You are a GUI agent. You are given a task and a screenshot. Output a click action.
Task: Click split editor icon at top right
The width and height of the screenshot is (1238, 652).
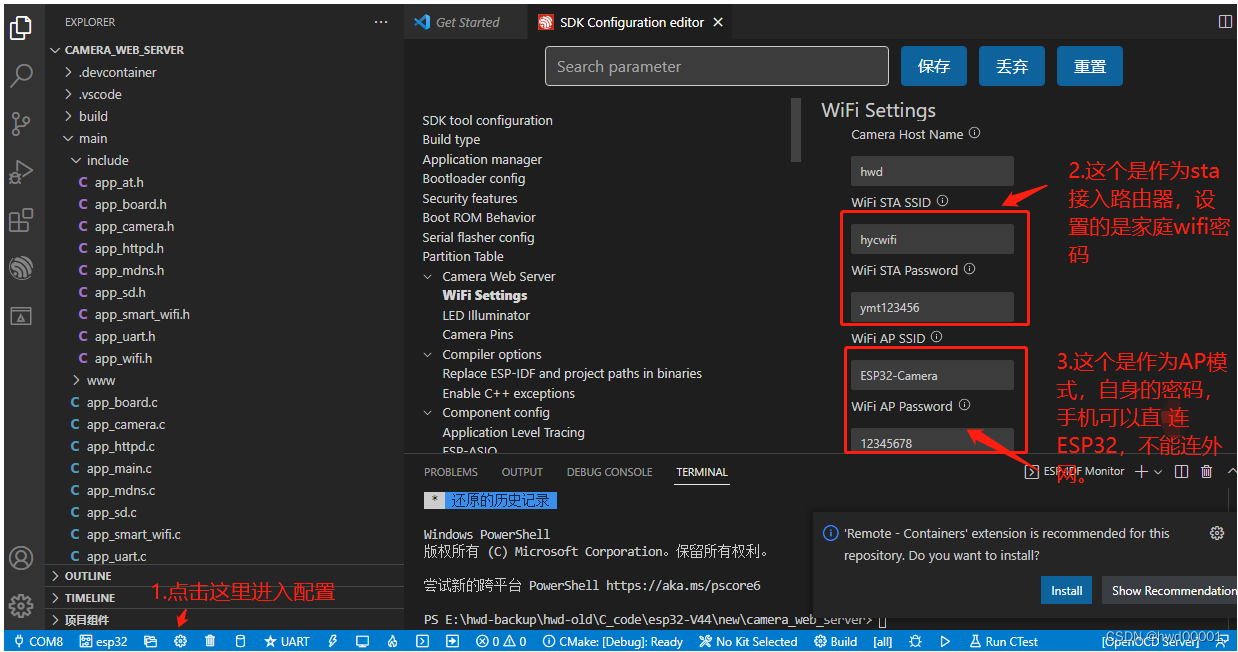pyautogui.click(x=1225, y=22)
